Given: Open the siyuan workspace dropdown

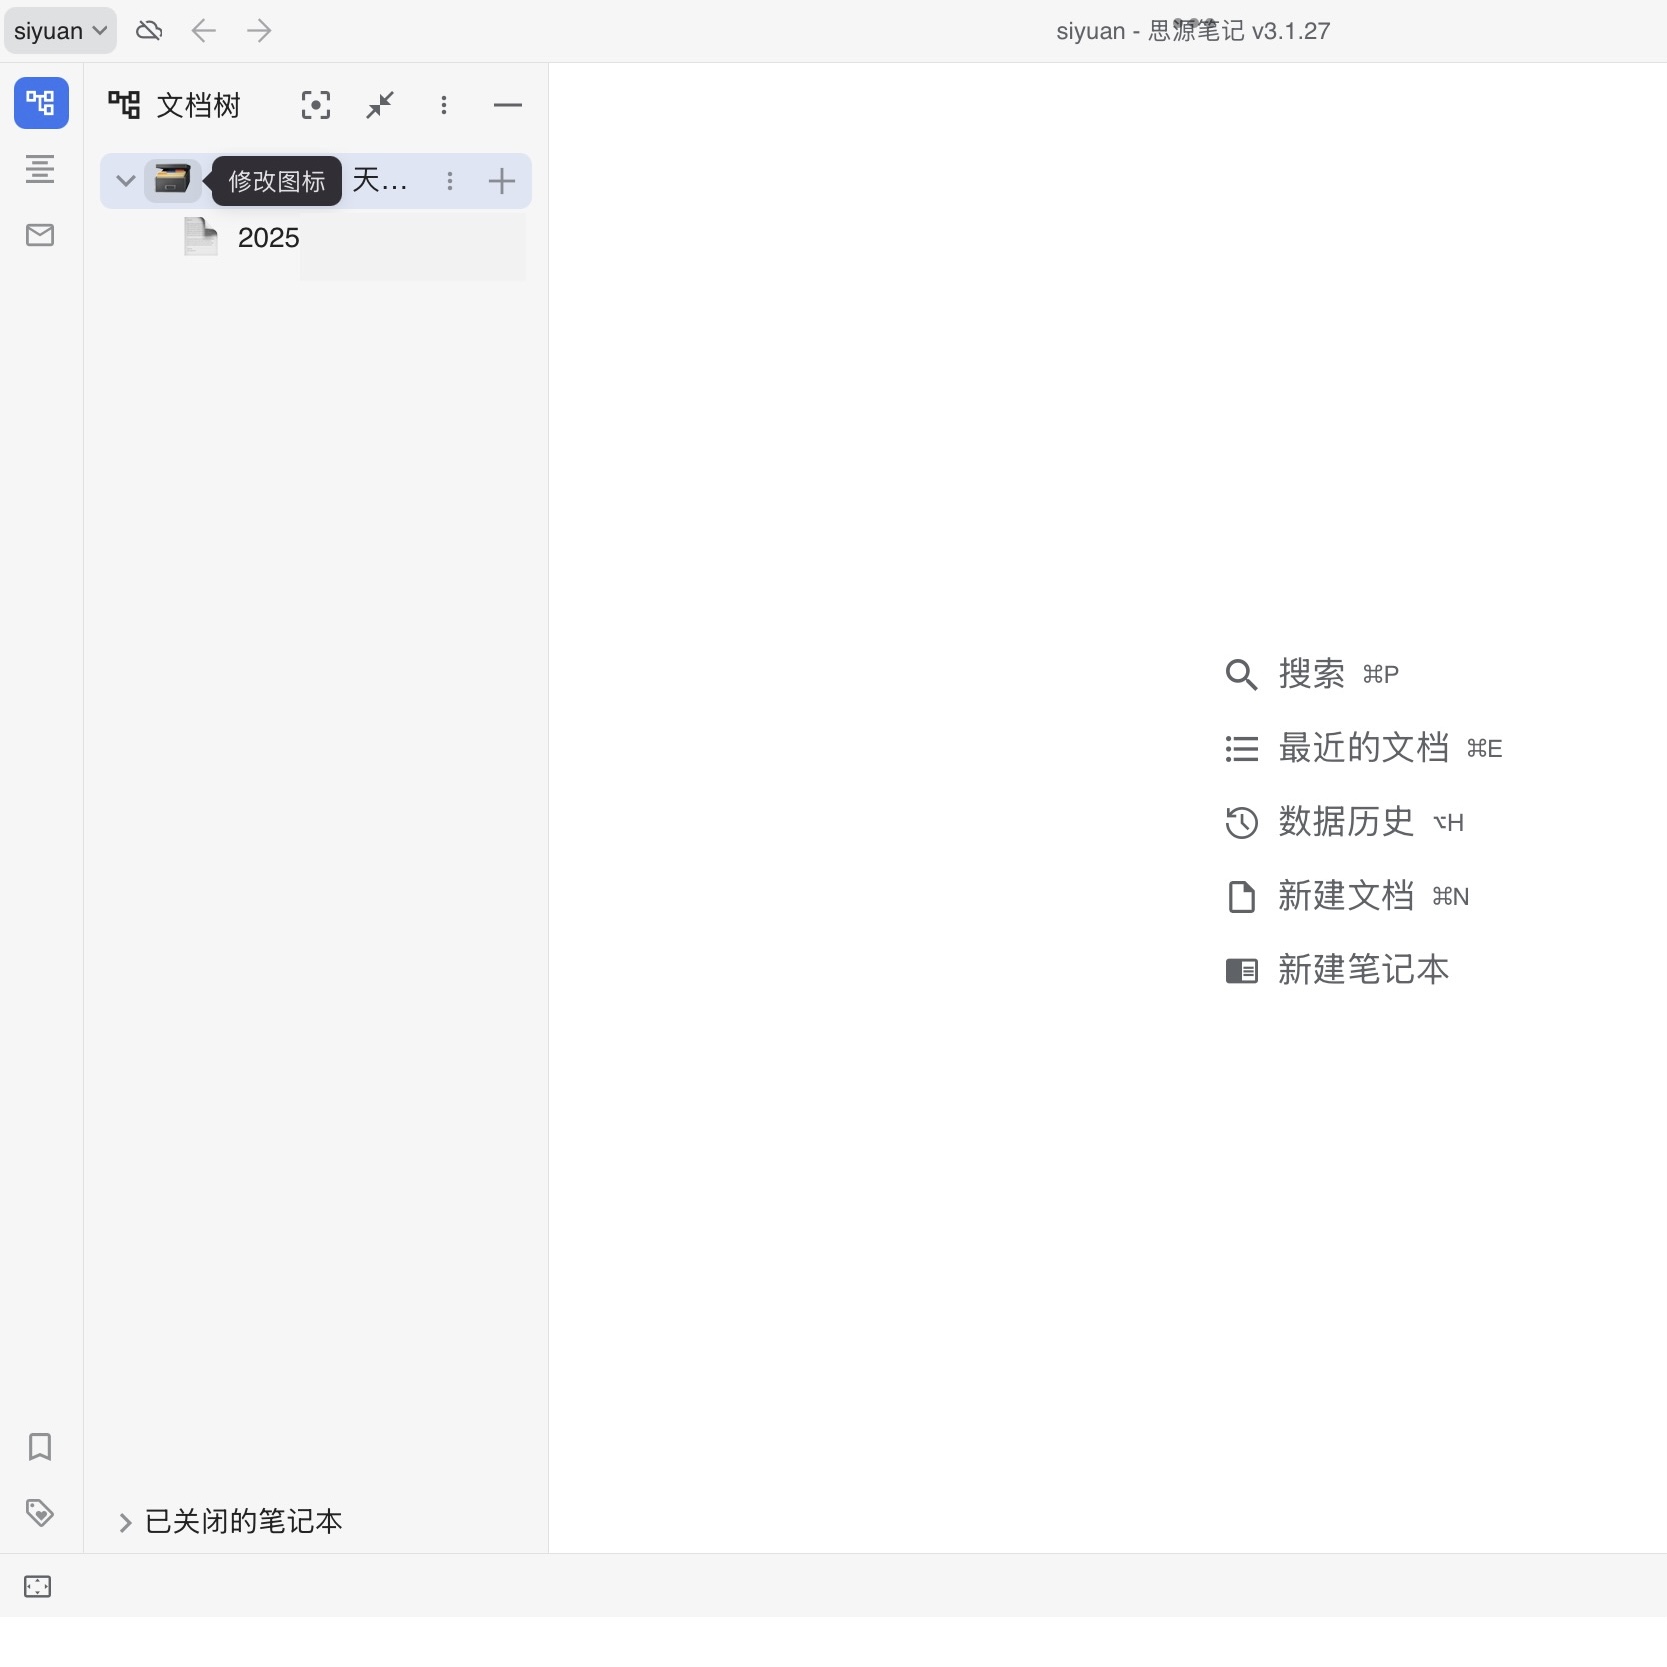Looking at the screenshot, I should click(60, 31).
